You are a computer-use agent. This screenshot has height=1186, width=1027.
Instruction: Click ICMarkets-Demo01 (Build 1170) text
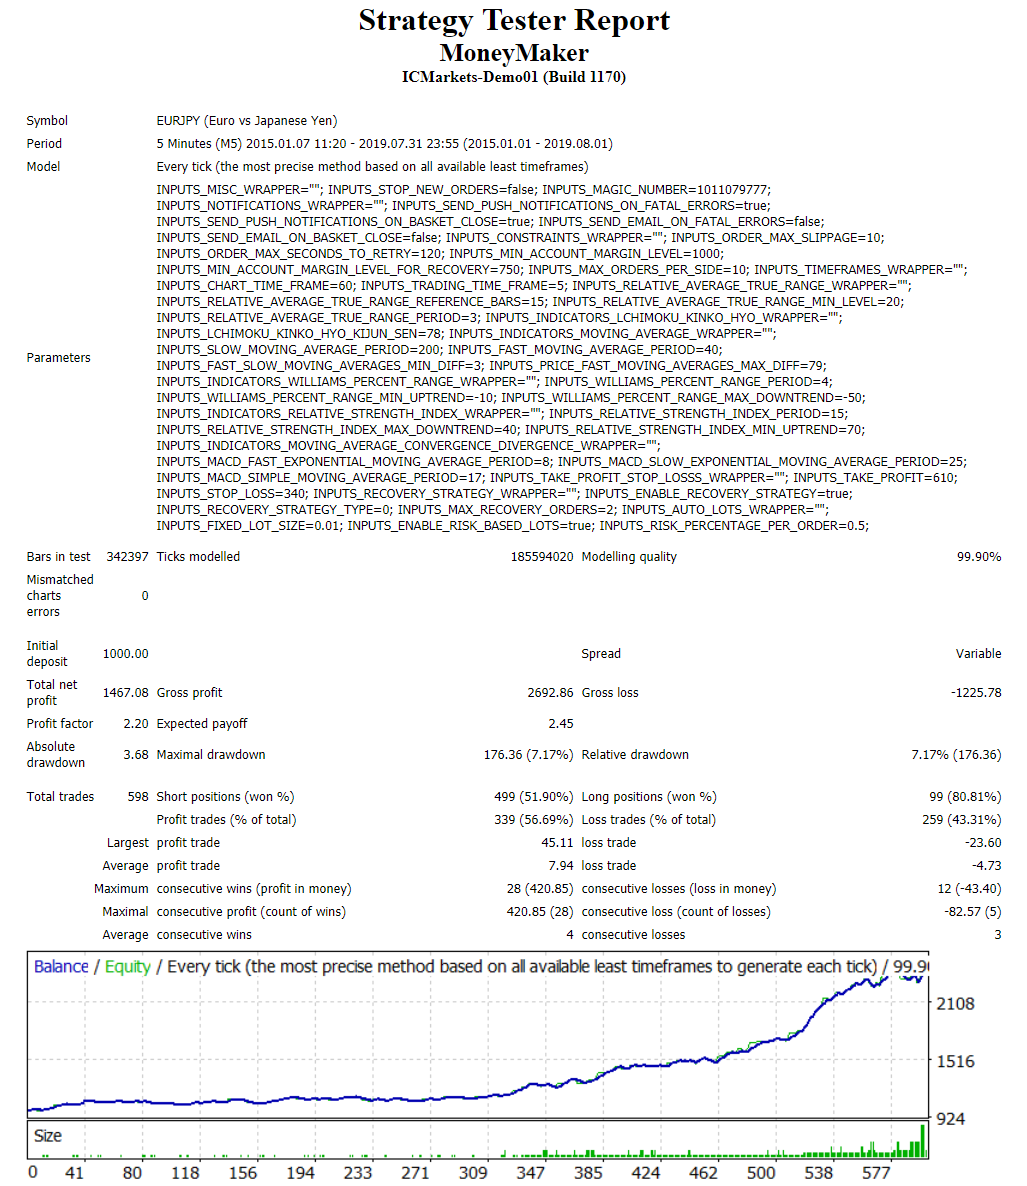[x=514, y=77]
